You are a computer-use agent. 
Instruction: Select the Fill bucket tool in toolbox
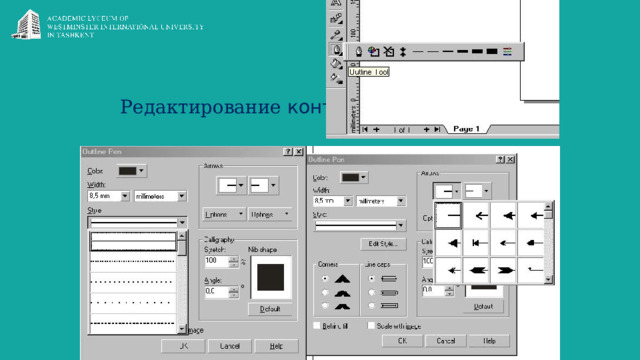pos(336,64)
